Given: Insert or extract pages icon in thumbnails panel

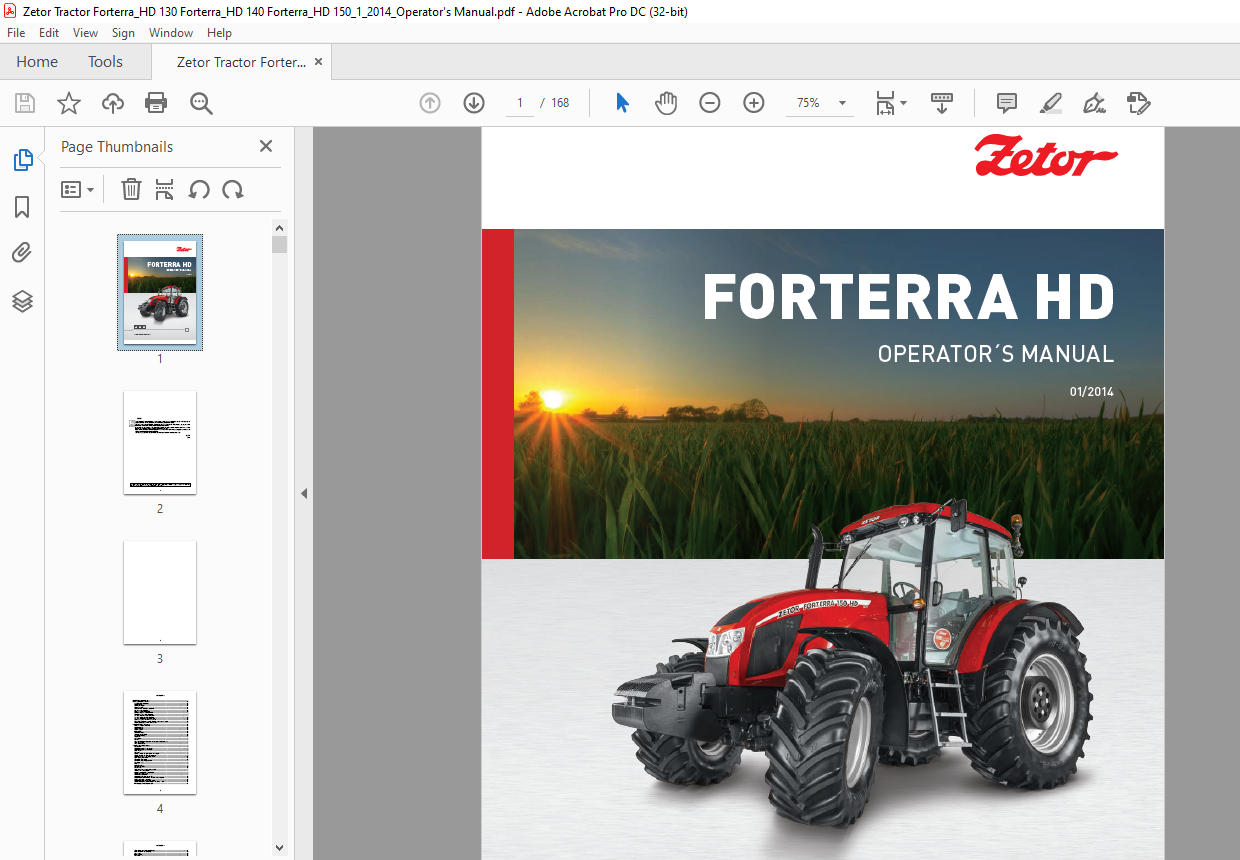Looking at the screenshot, I should click(x=165, y=189).
